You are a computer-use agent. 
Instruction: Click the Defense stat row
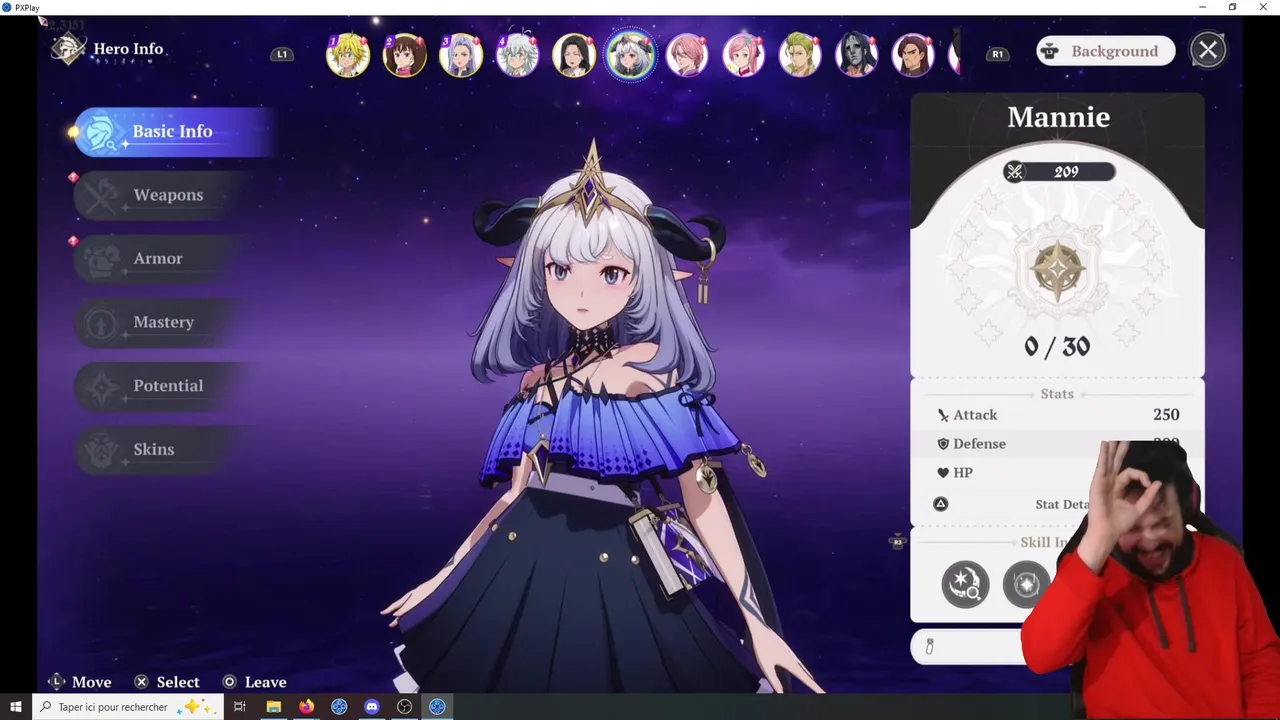[1057, 444]
